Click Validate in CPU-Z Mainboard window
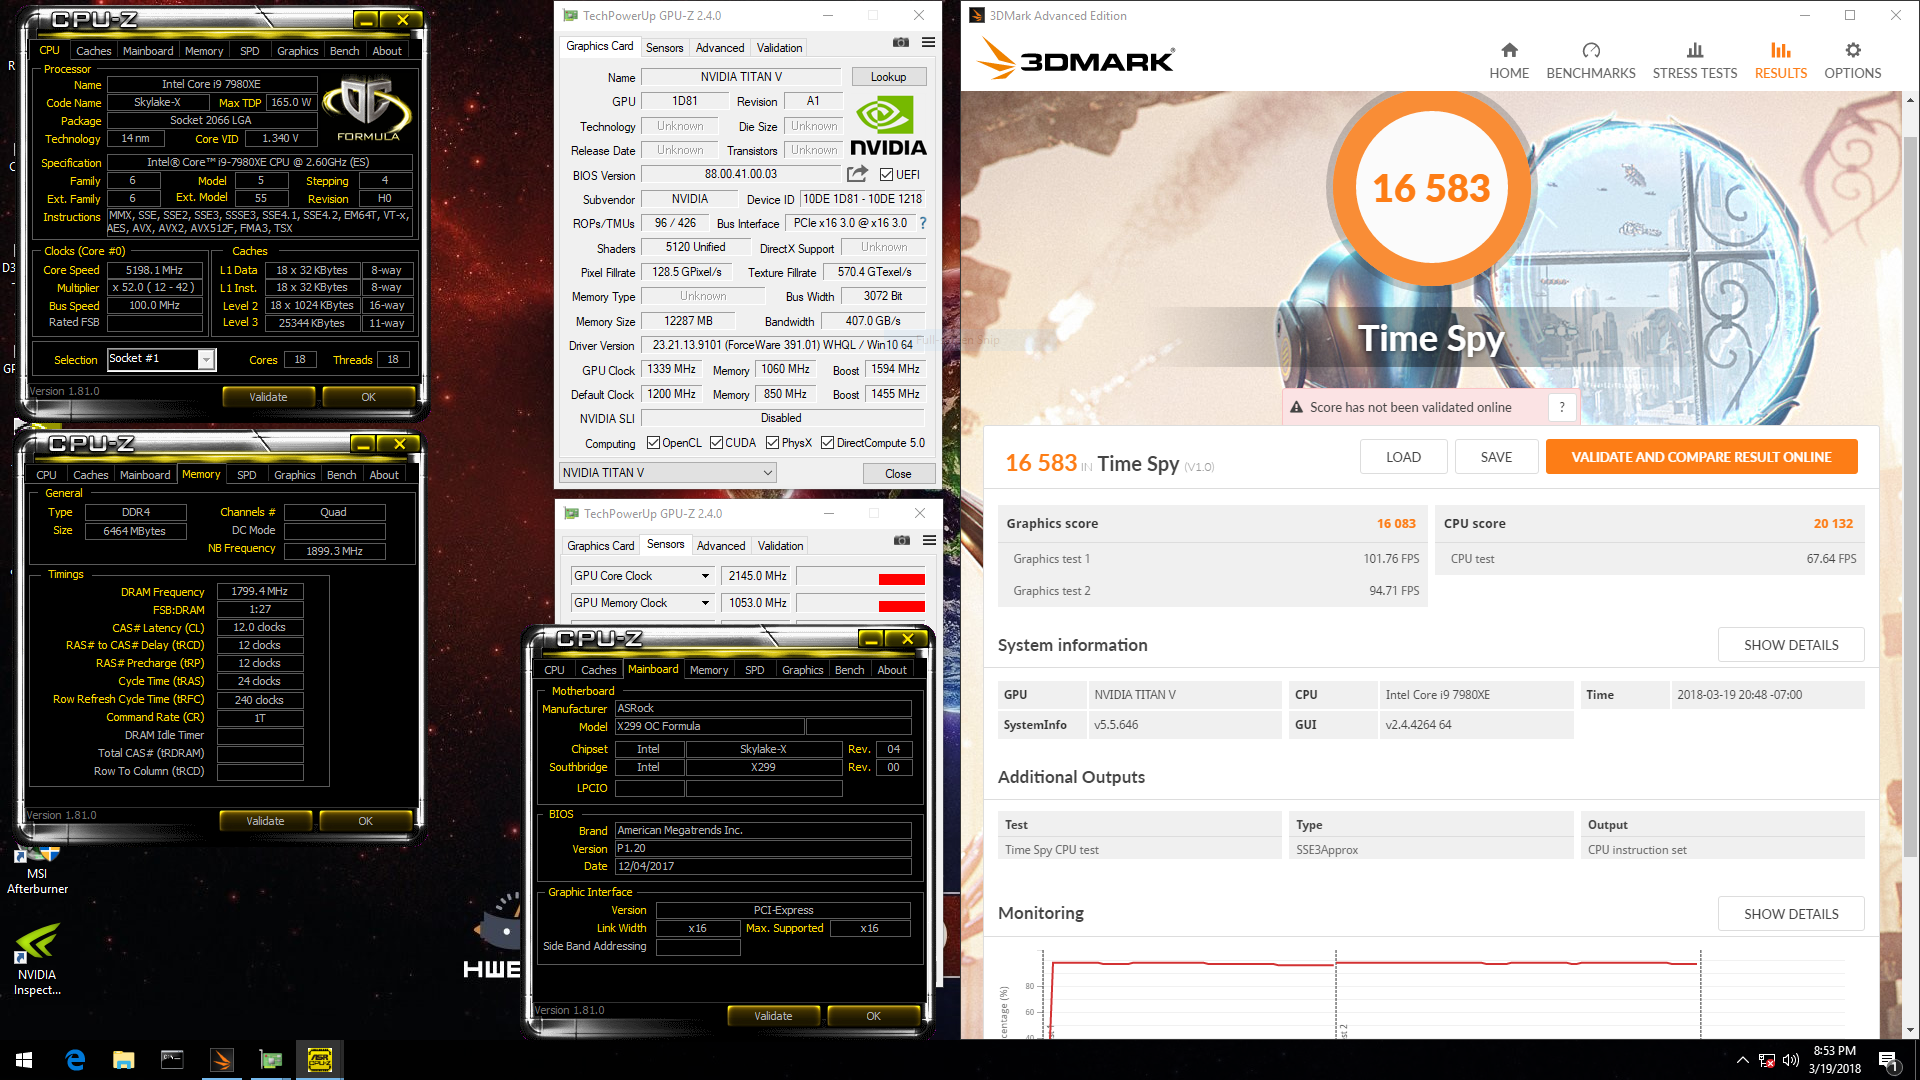 coord(773,1016)
